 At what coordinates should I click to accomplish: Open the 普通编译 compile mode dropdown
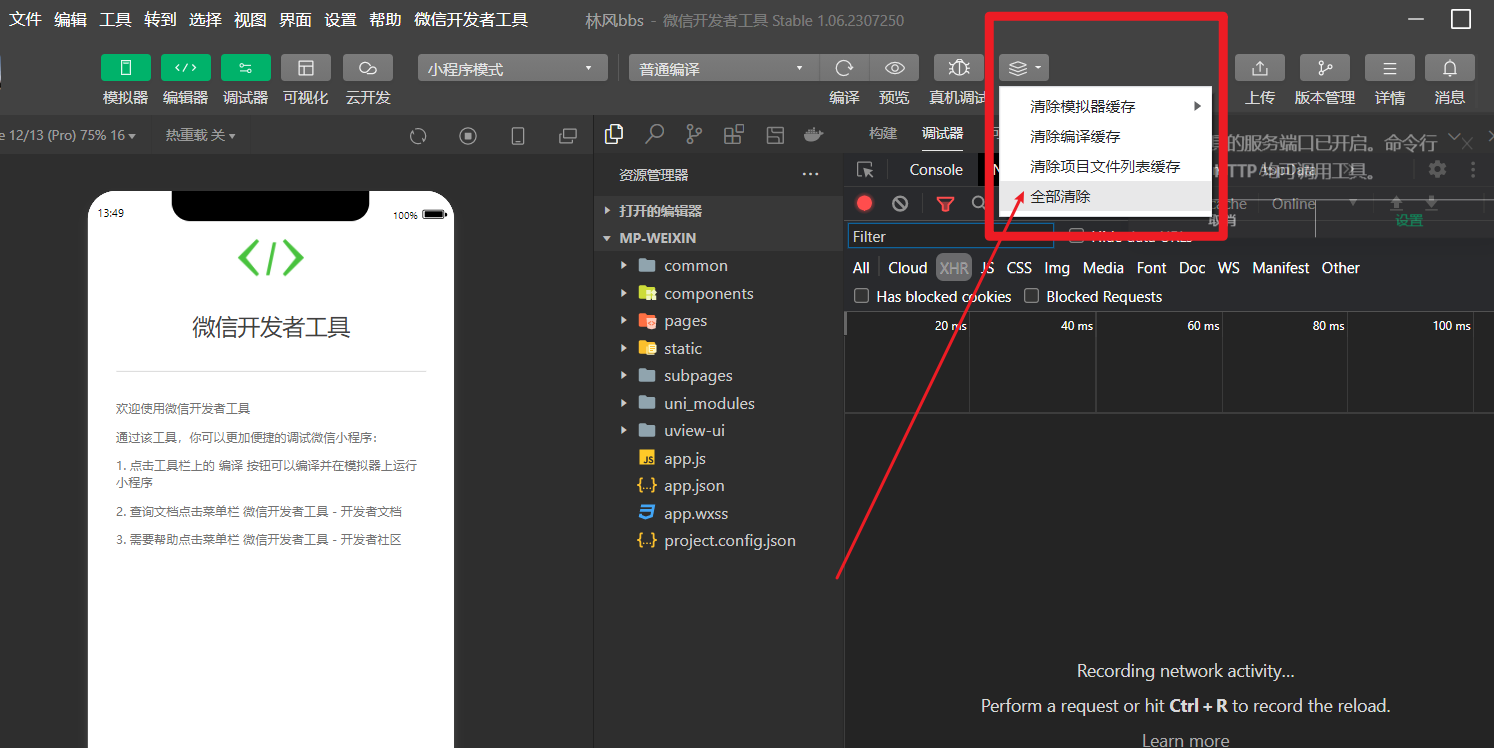point(724,68)
